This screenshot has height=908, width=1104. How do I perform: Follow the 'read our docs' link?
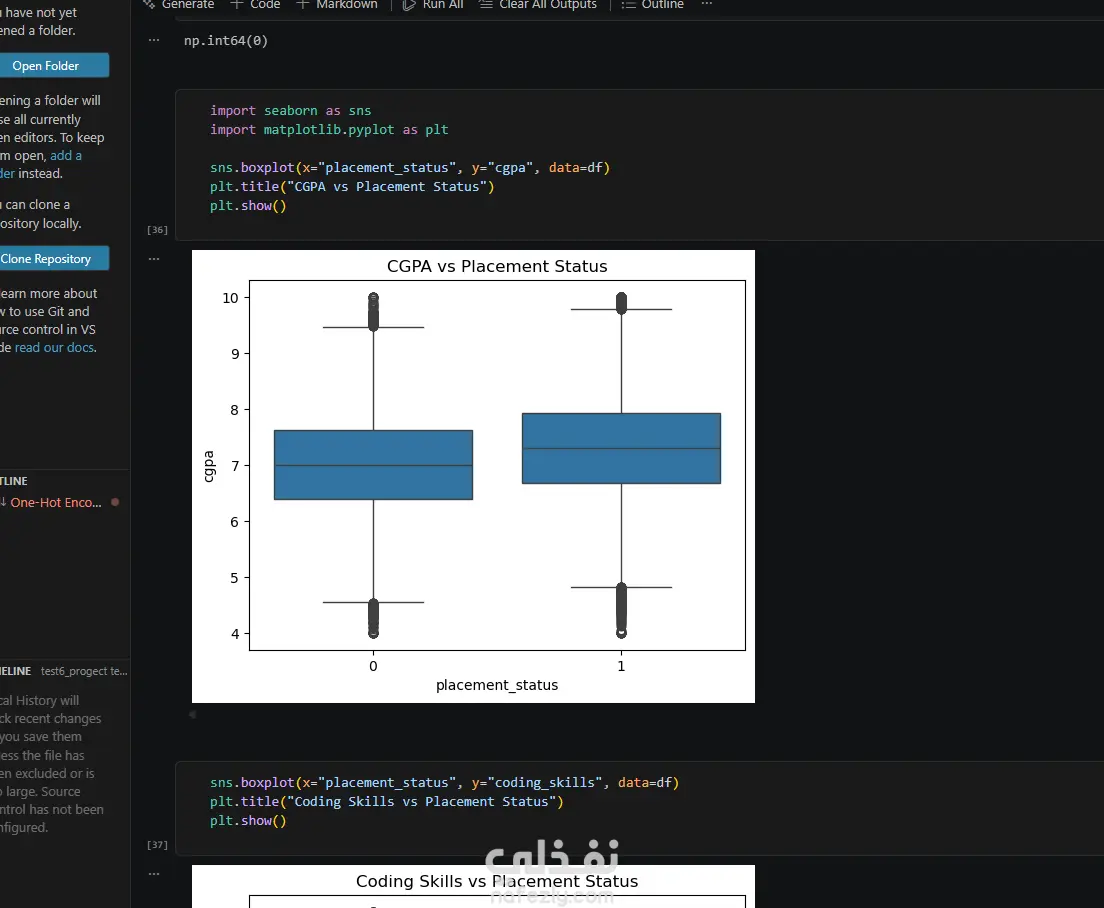click(55, 348)
